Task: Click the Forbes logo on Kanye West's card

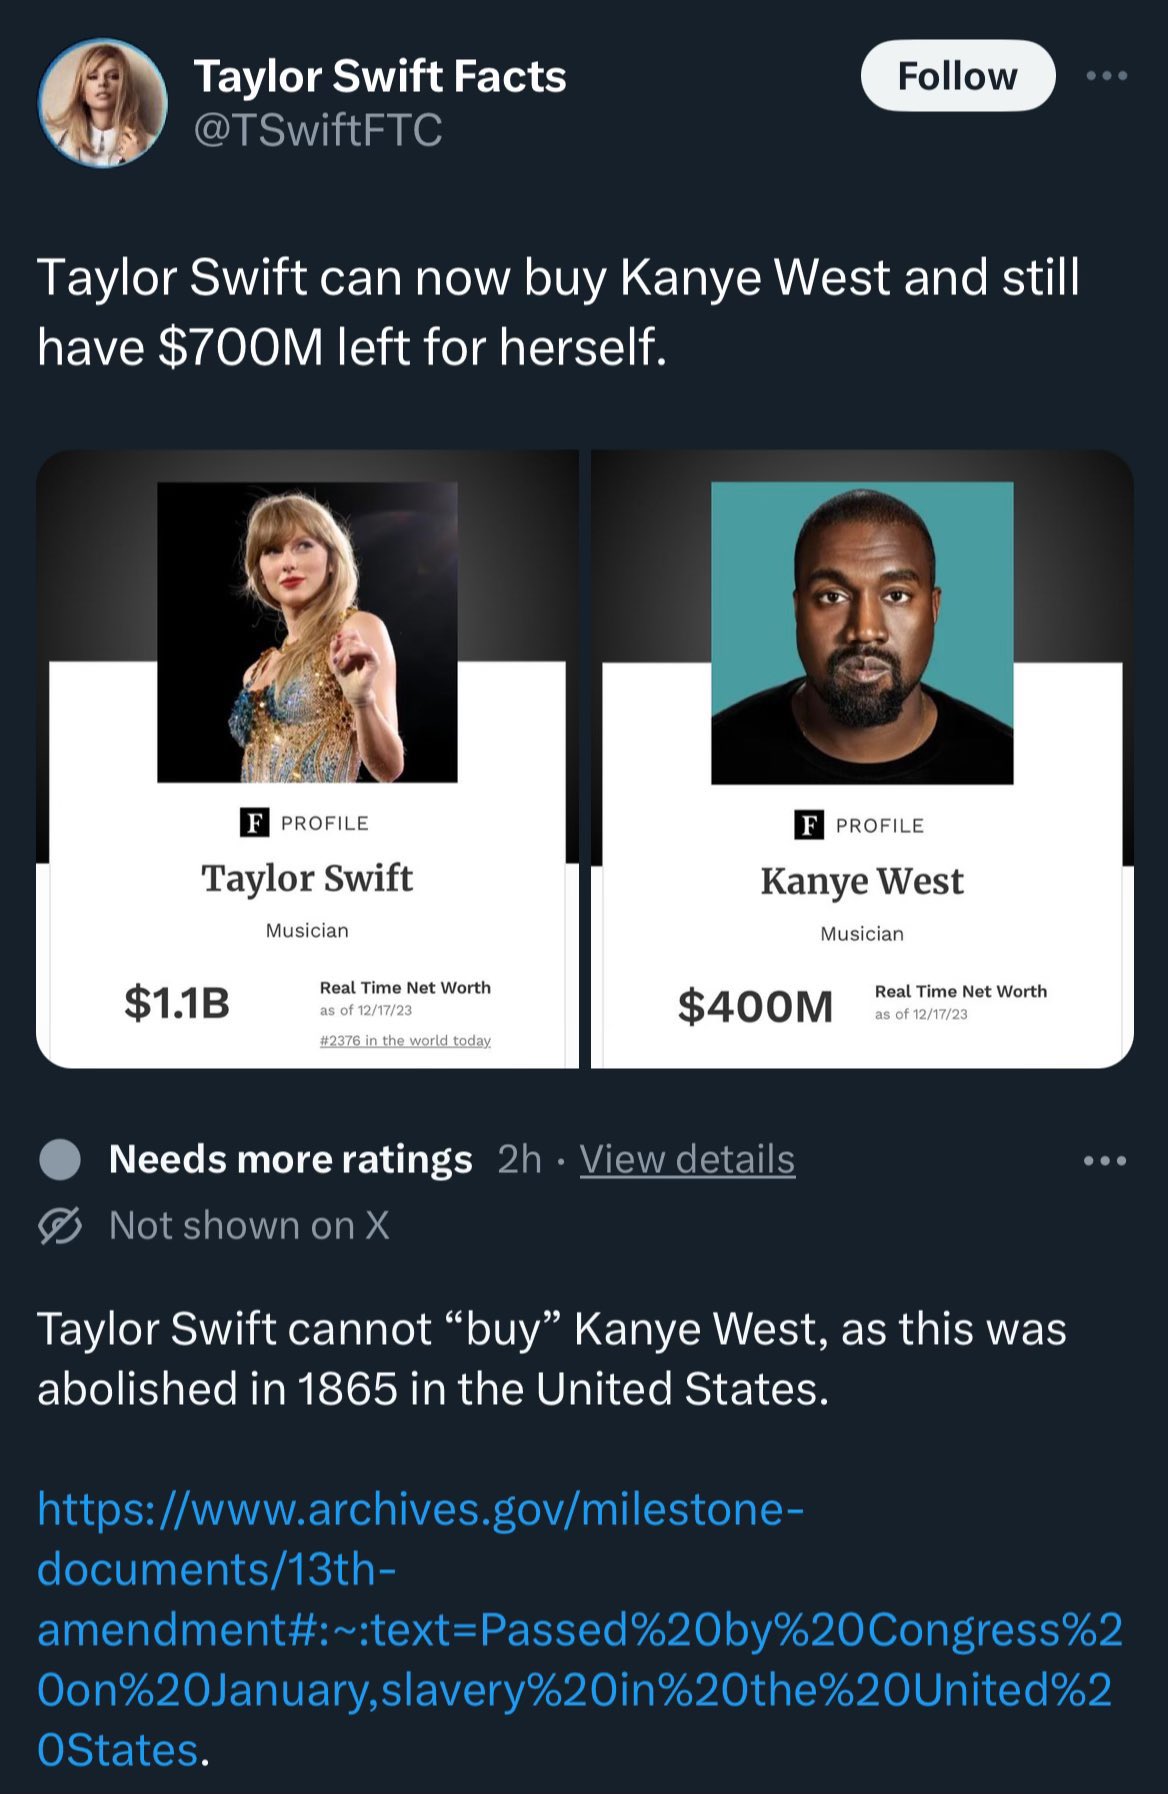Action: [808, 825]
